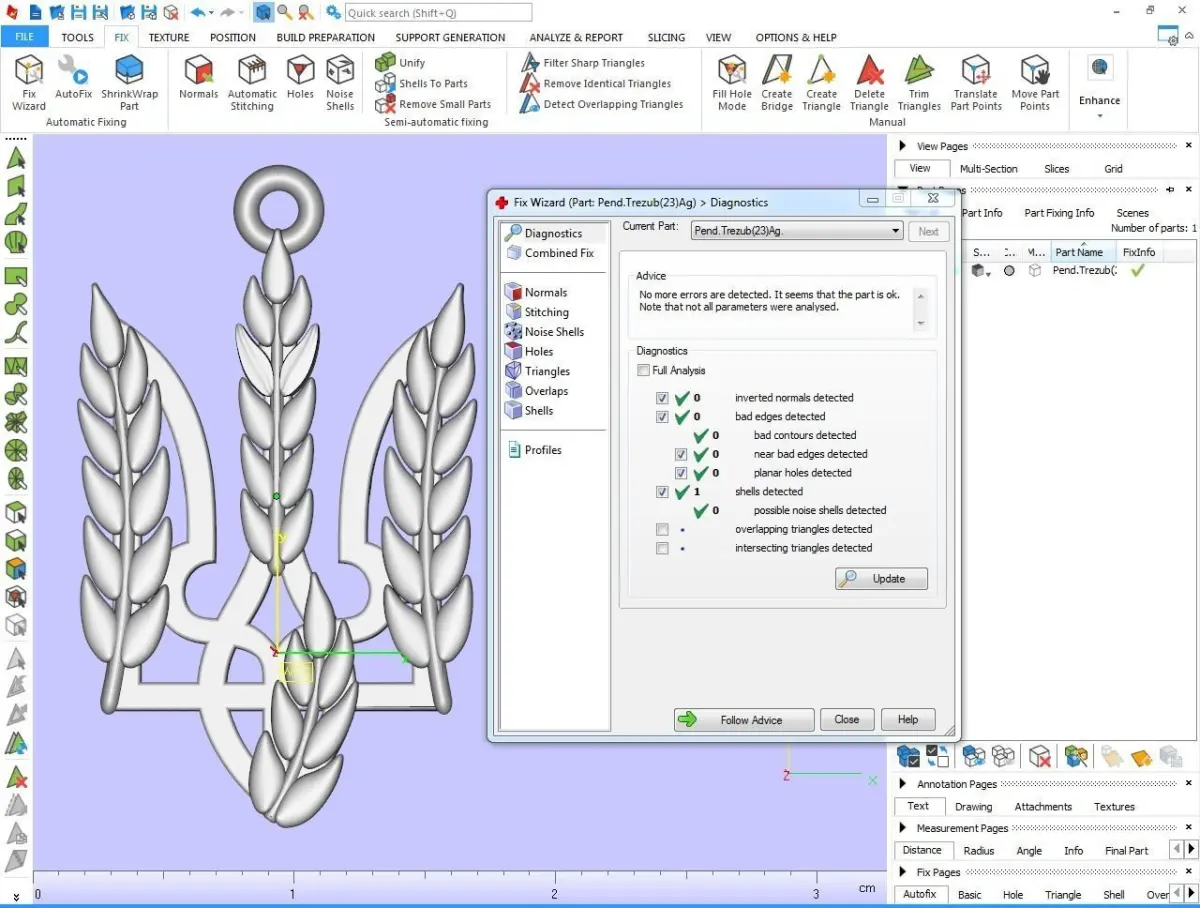
Task: Expand the Fix Pages panel arrow
Action: [902, 872]
